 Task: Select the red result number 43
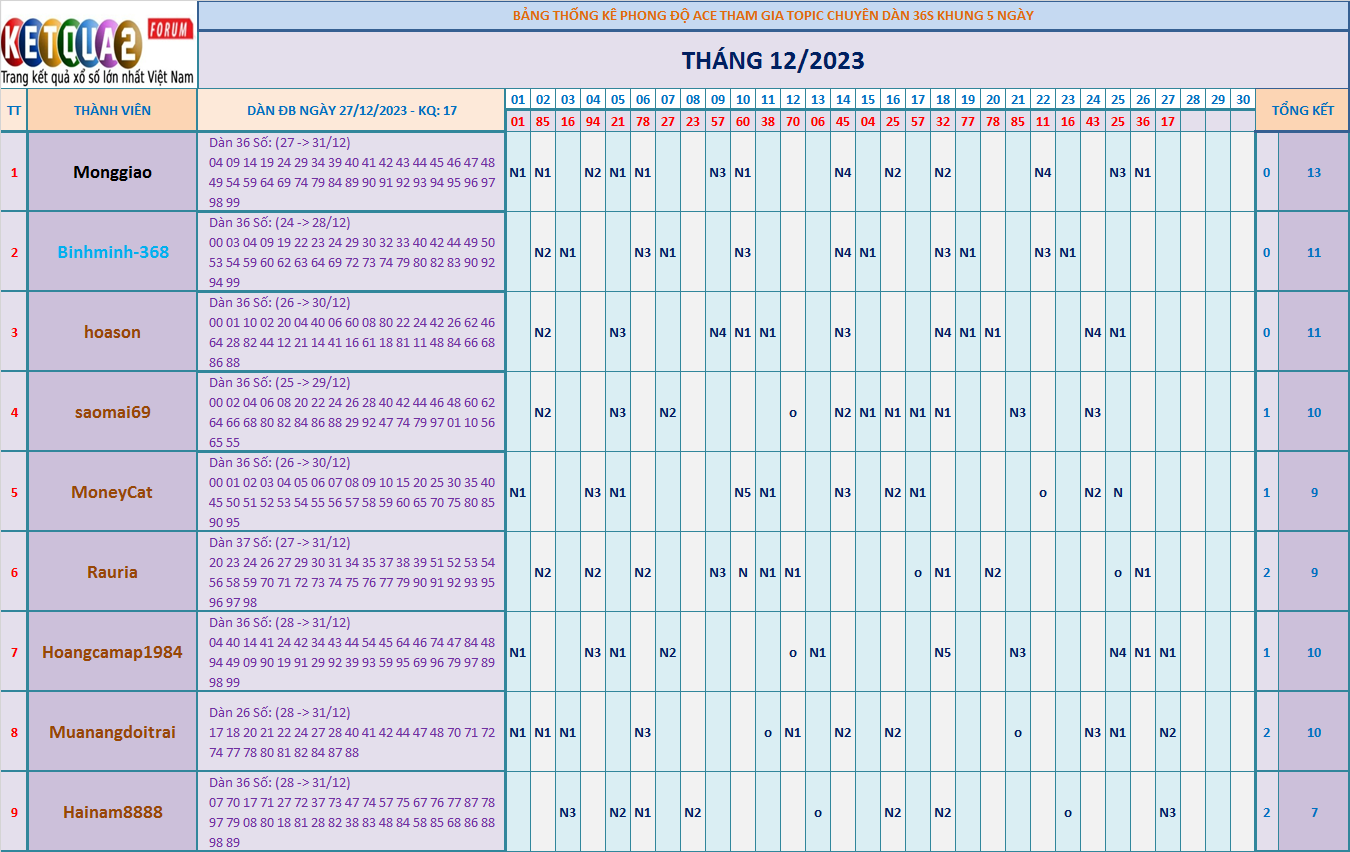click(x=1093, y=121)
